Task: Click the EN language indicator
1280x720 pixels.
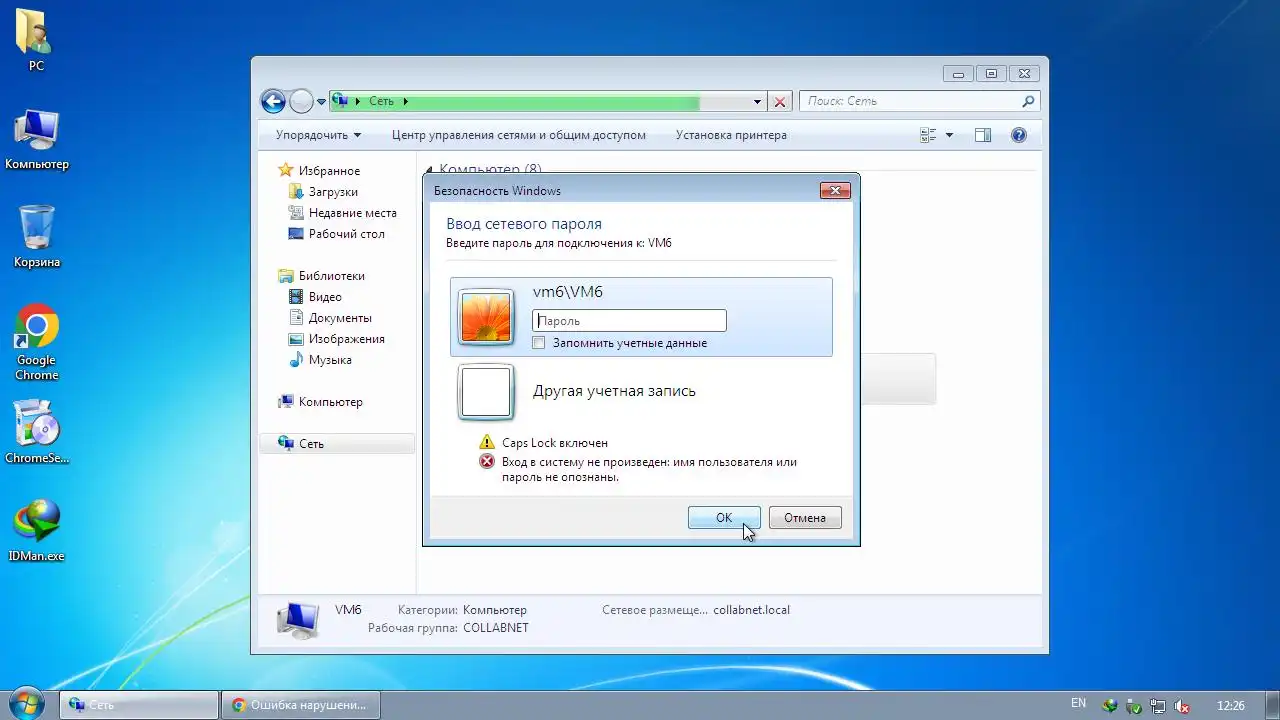Action: [1078, 704]
